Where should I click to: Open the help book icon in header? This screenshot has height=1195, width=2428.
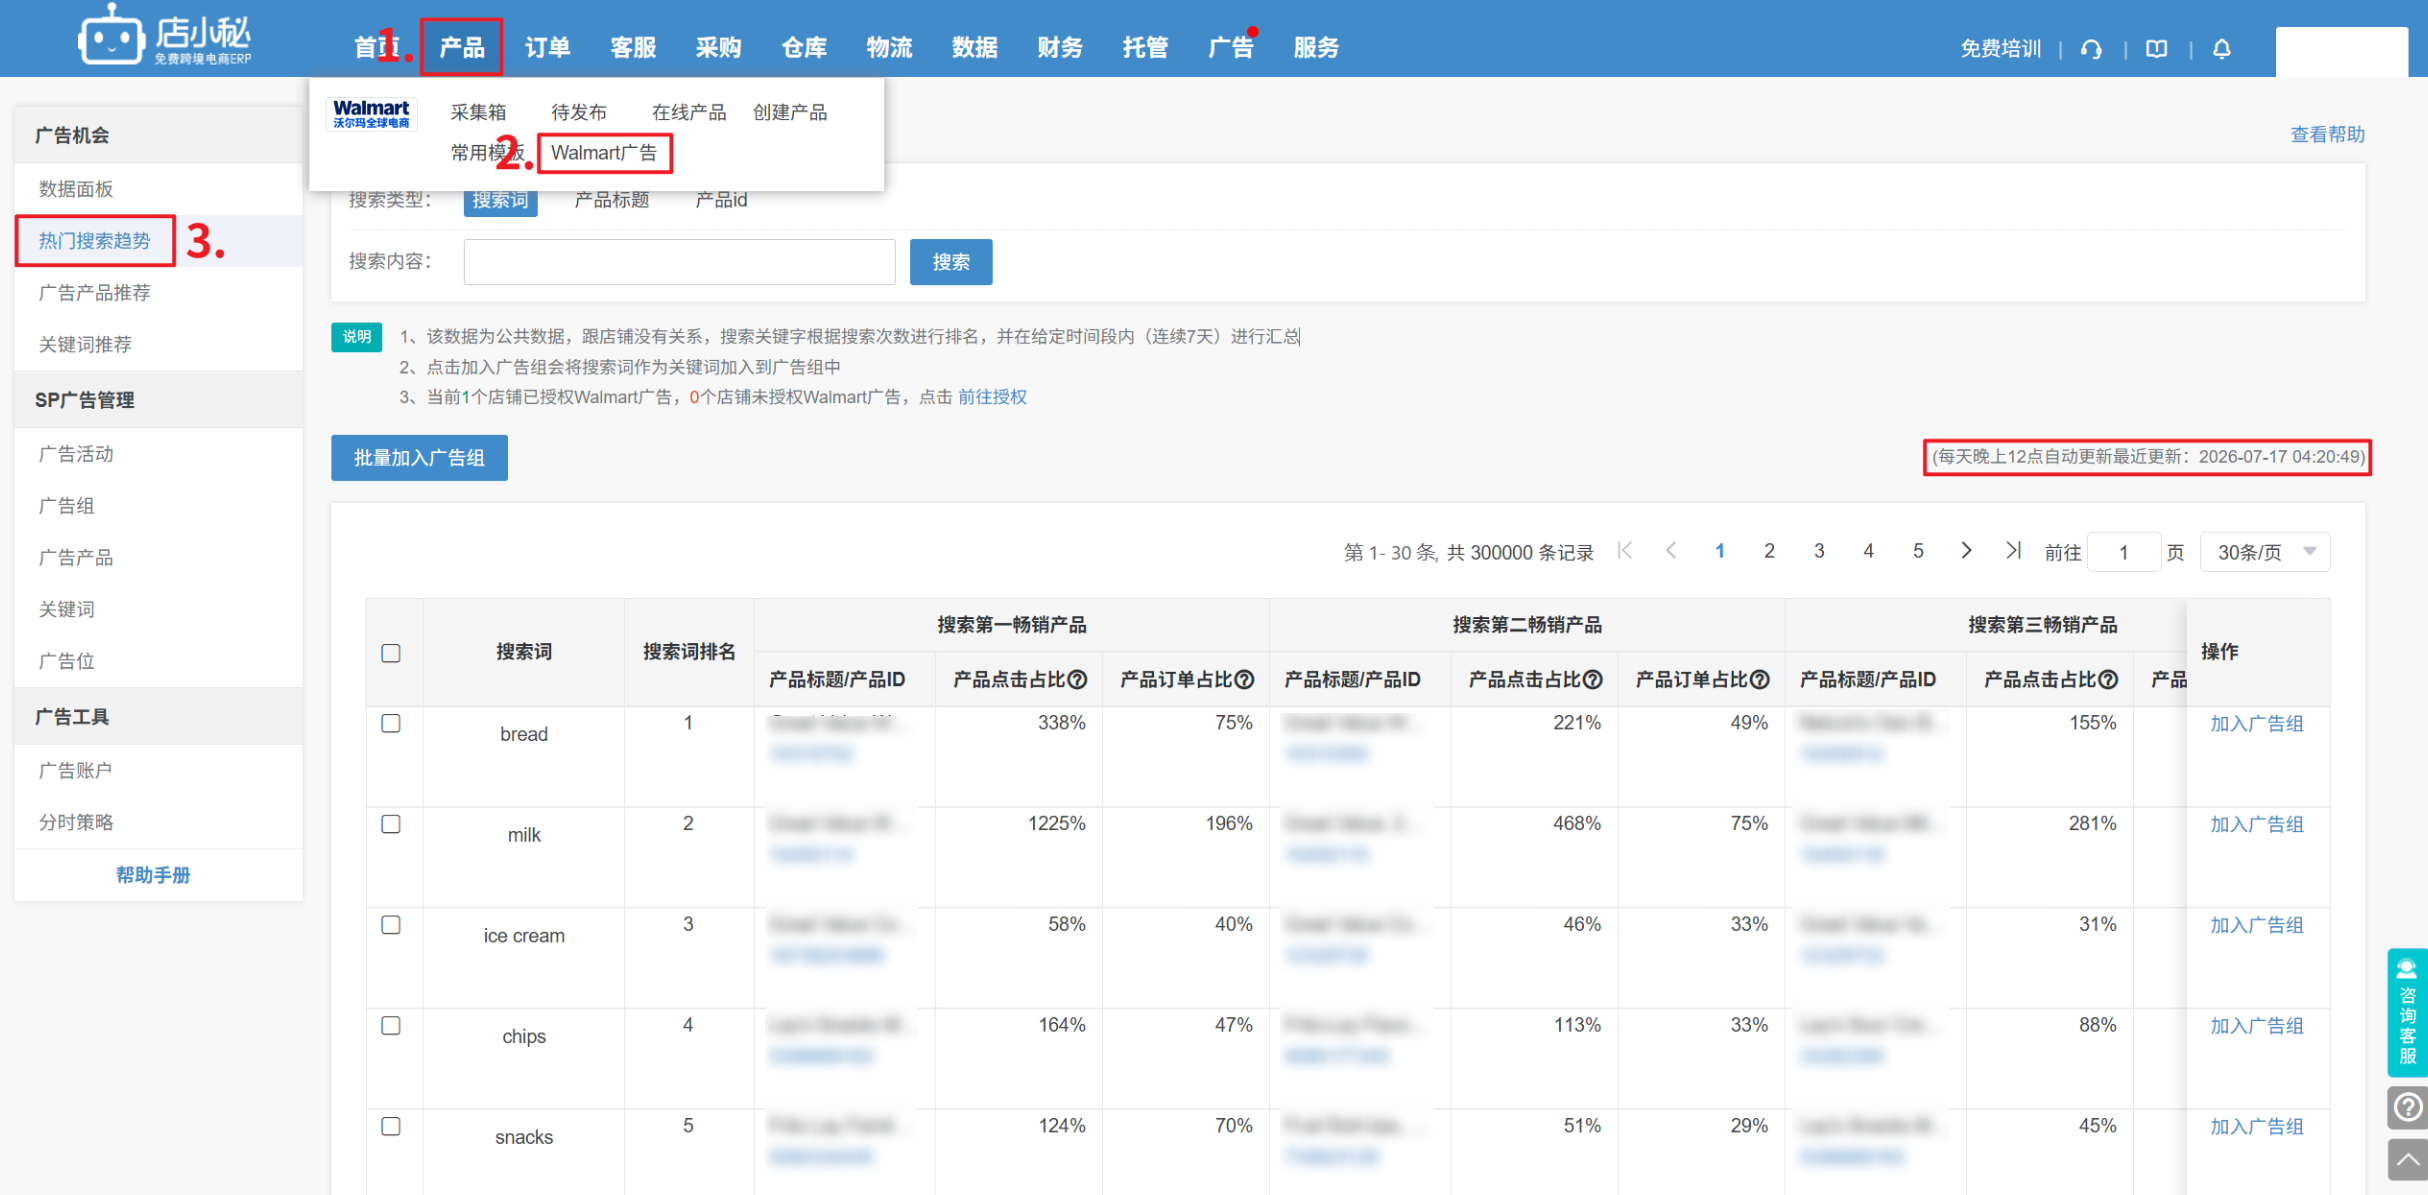click(2157, 49)
